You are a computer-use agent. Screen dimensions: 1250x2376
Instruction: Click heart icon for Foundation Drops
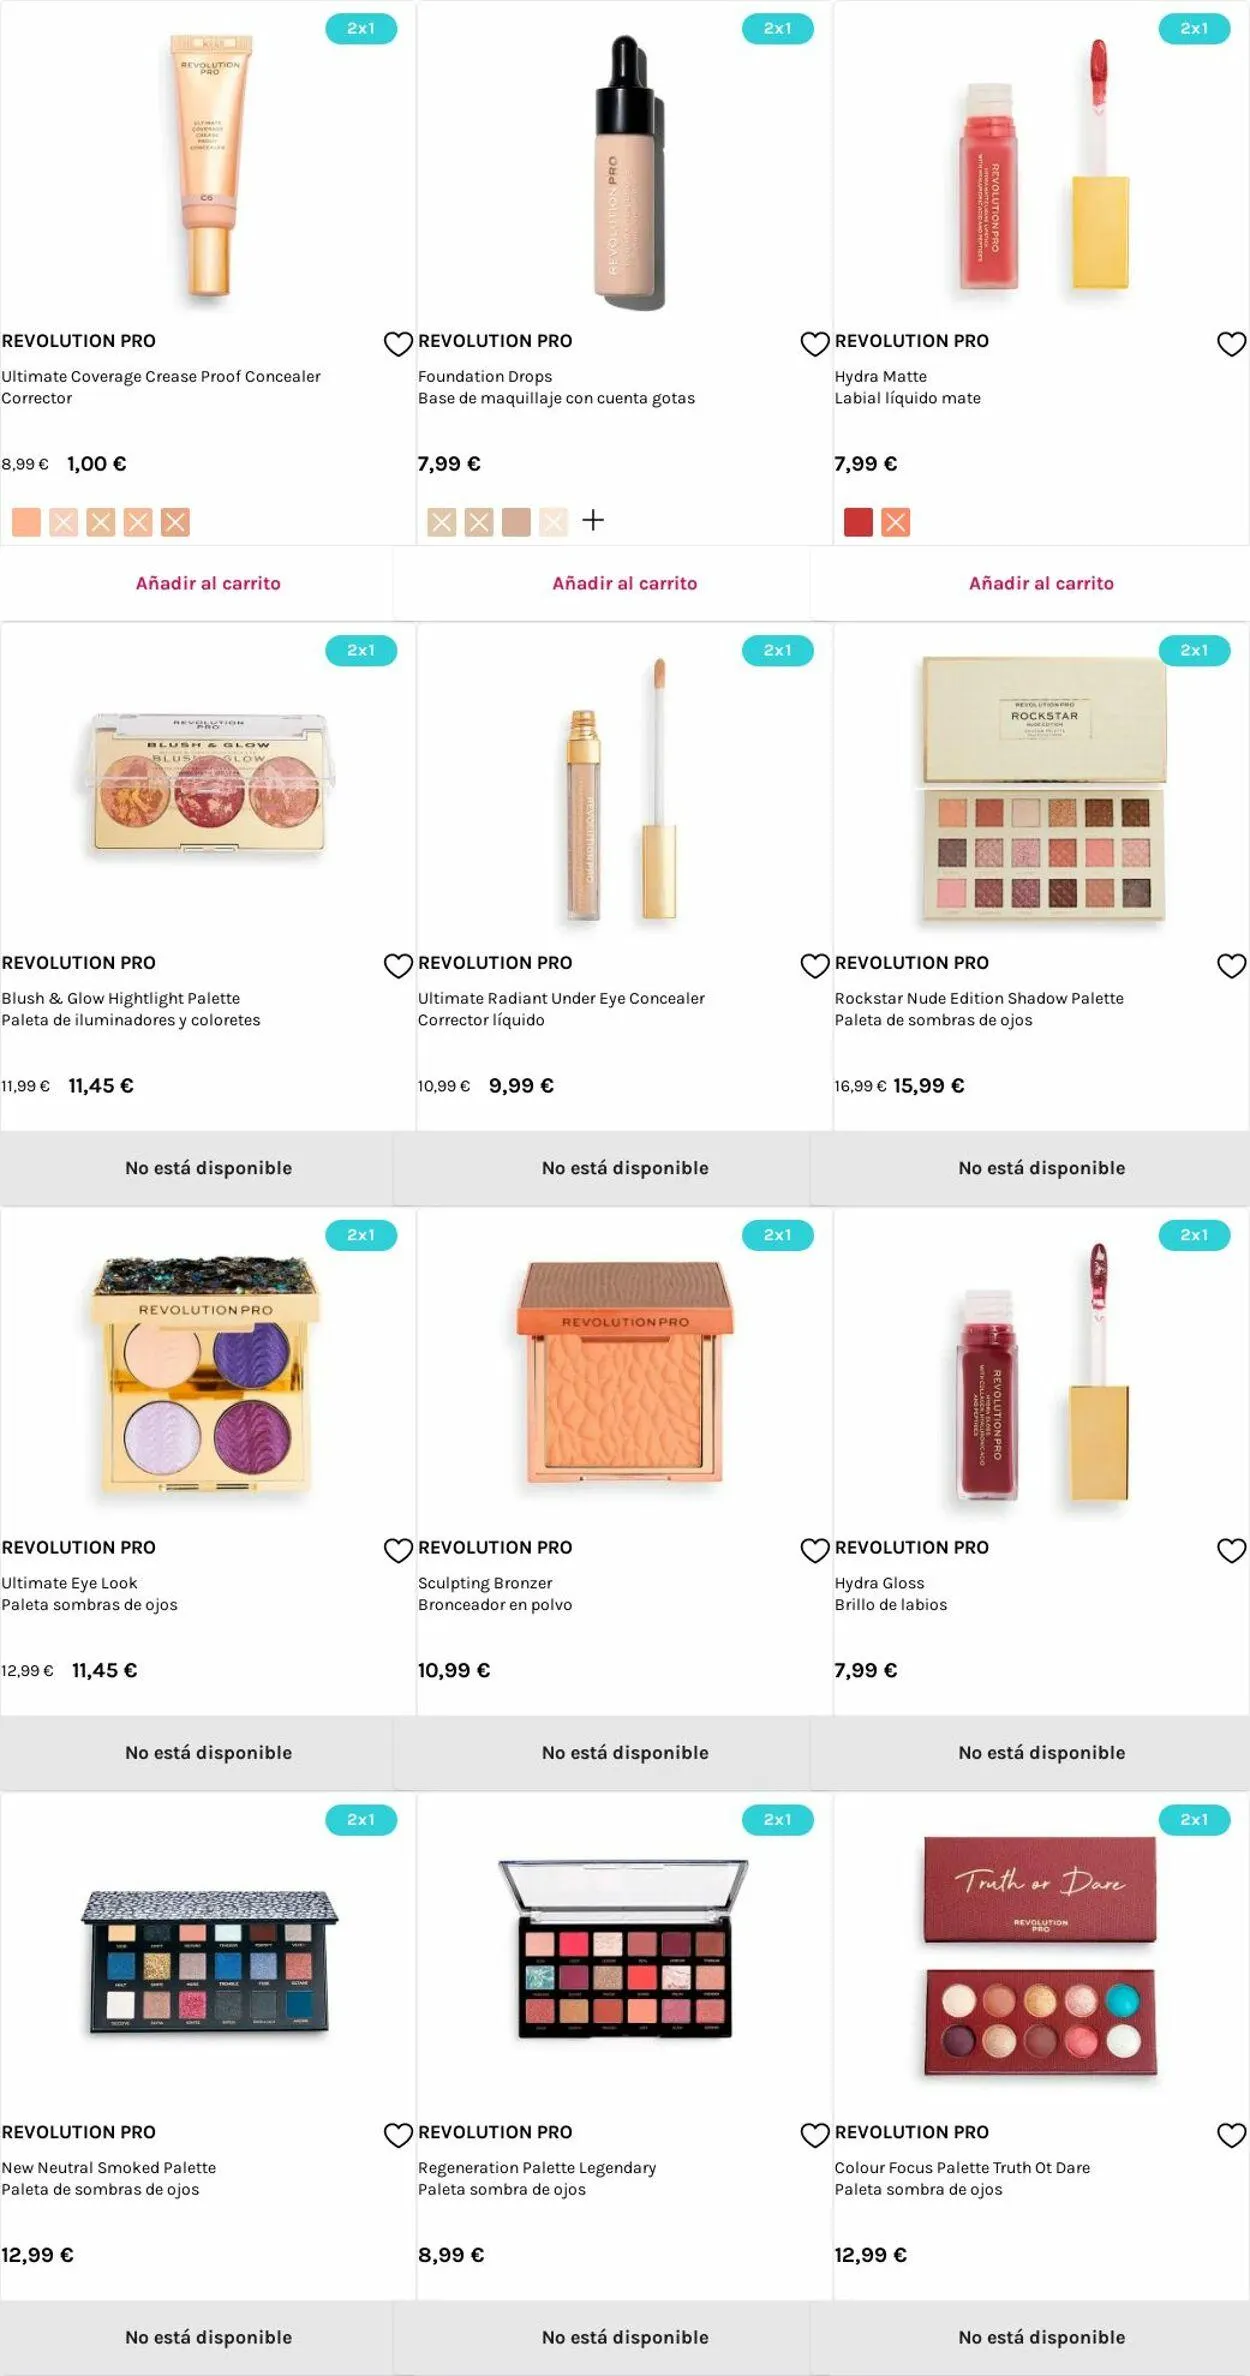(815, 344)
